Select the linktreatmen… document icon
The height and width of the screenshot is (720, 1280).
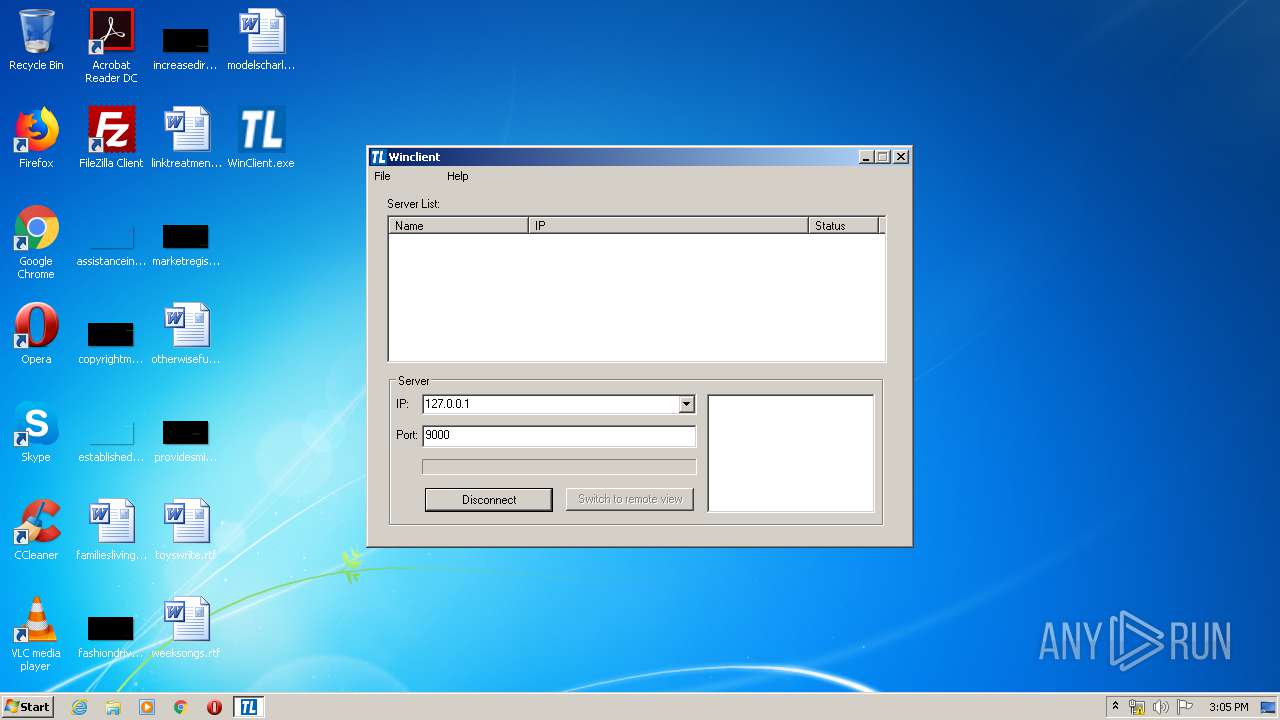tap(186, 138)
